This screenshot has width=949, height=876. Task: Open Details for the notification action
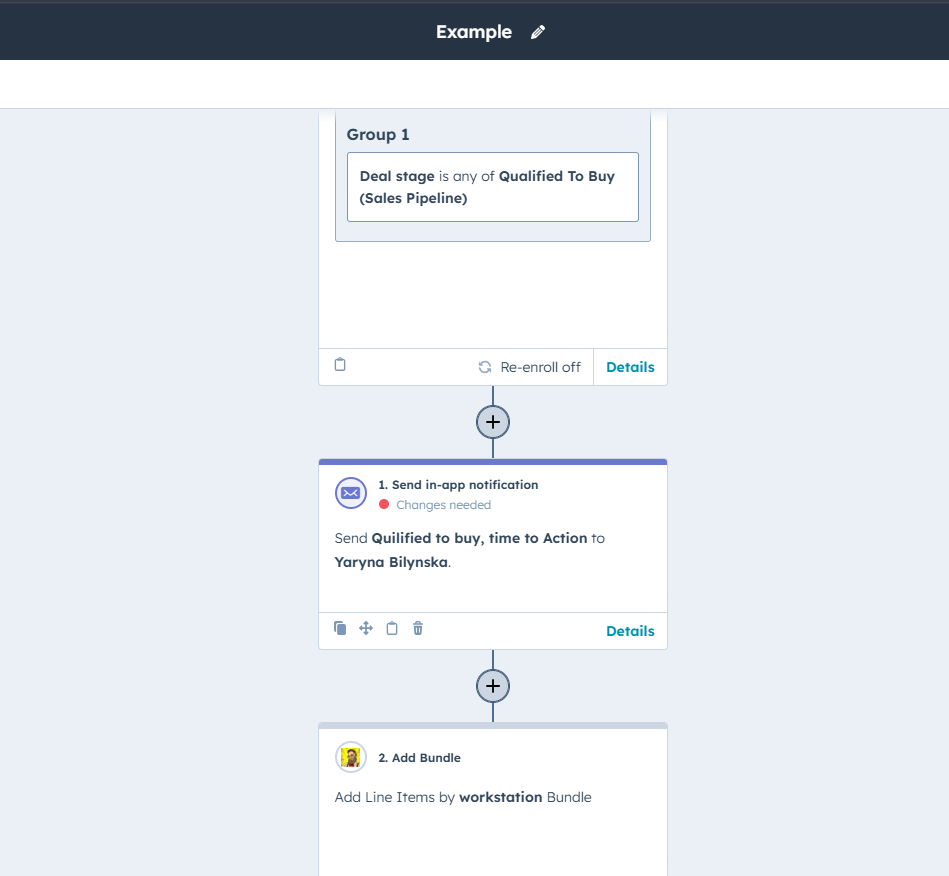click(630, 630)
